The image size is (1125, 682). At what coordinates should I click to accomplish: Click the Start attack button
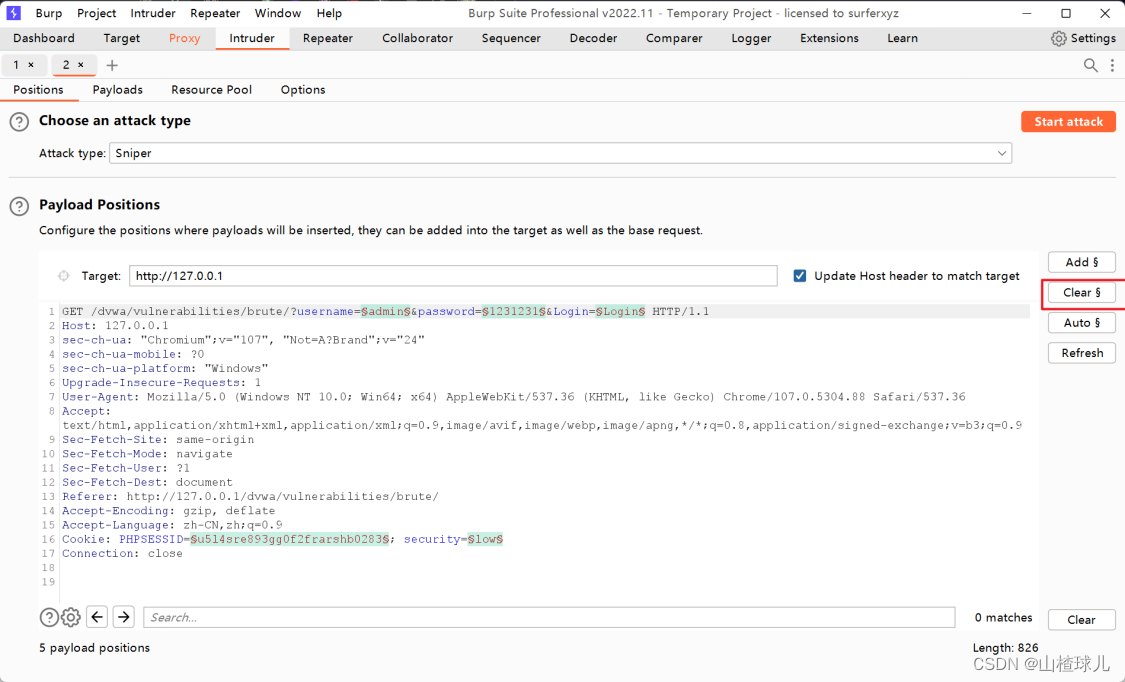point(1068,122)
